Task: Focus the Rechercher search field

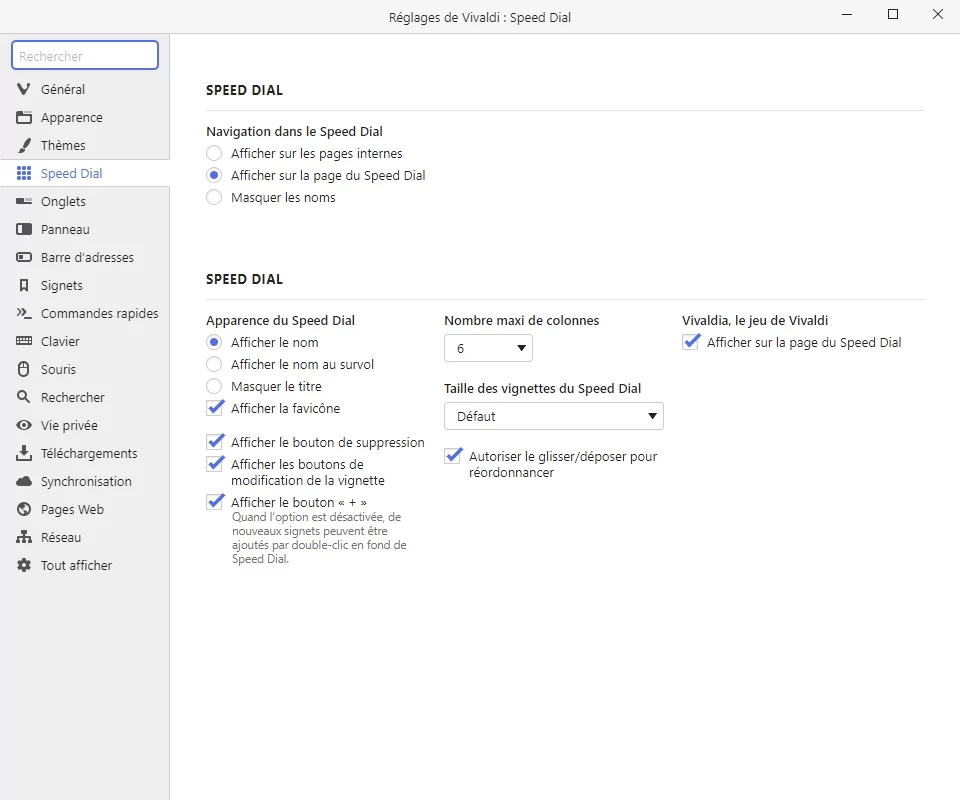Action: [85, 56]
